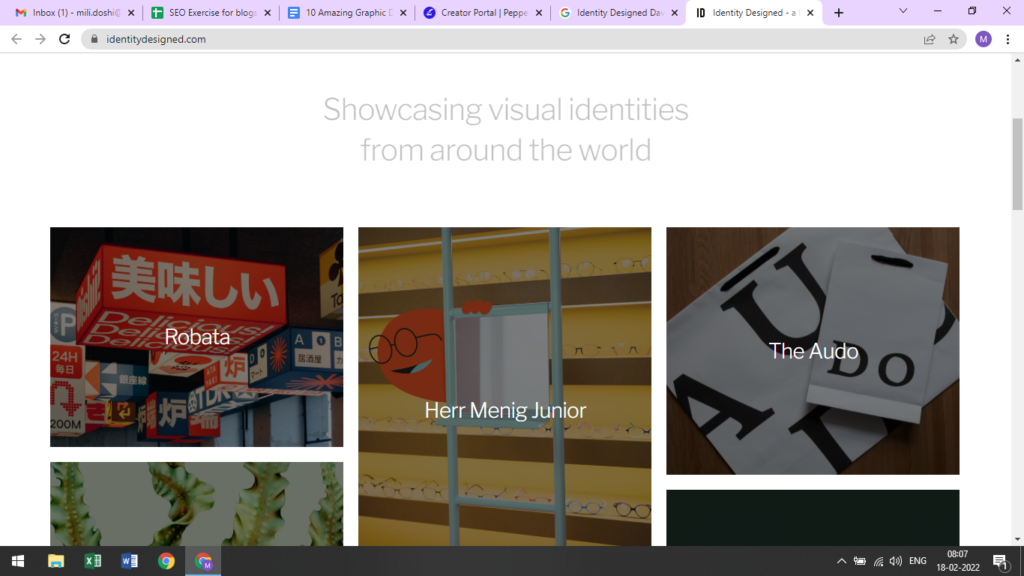Open File Explorer from the taskbar

click(56, 561)
